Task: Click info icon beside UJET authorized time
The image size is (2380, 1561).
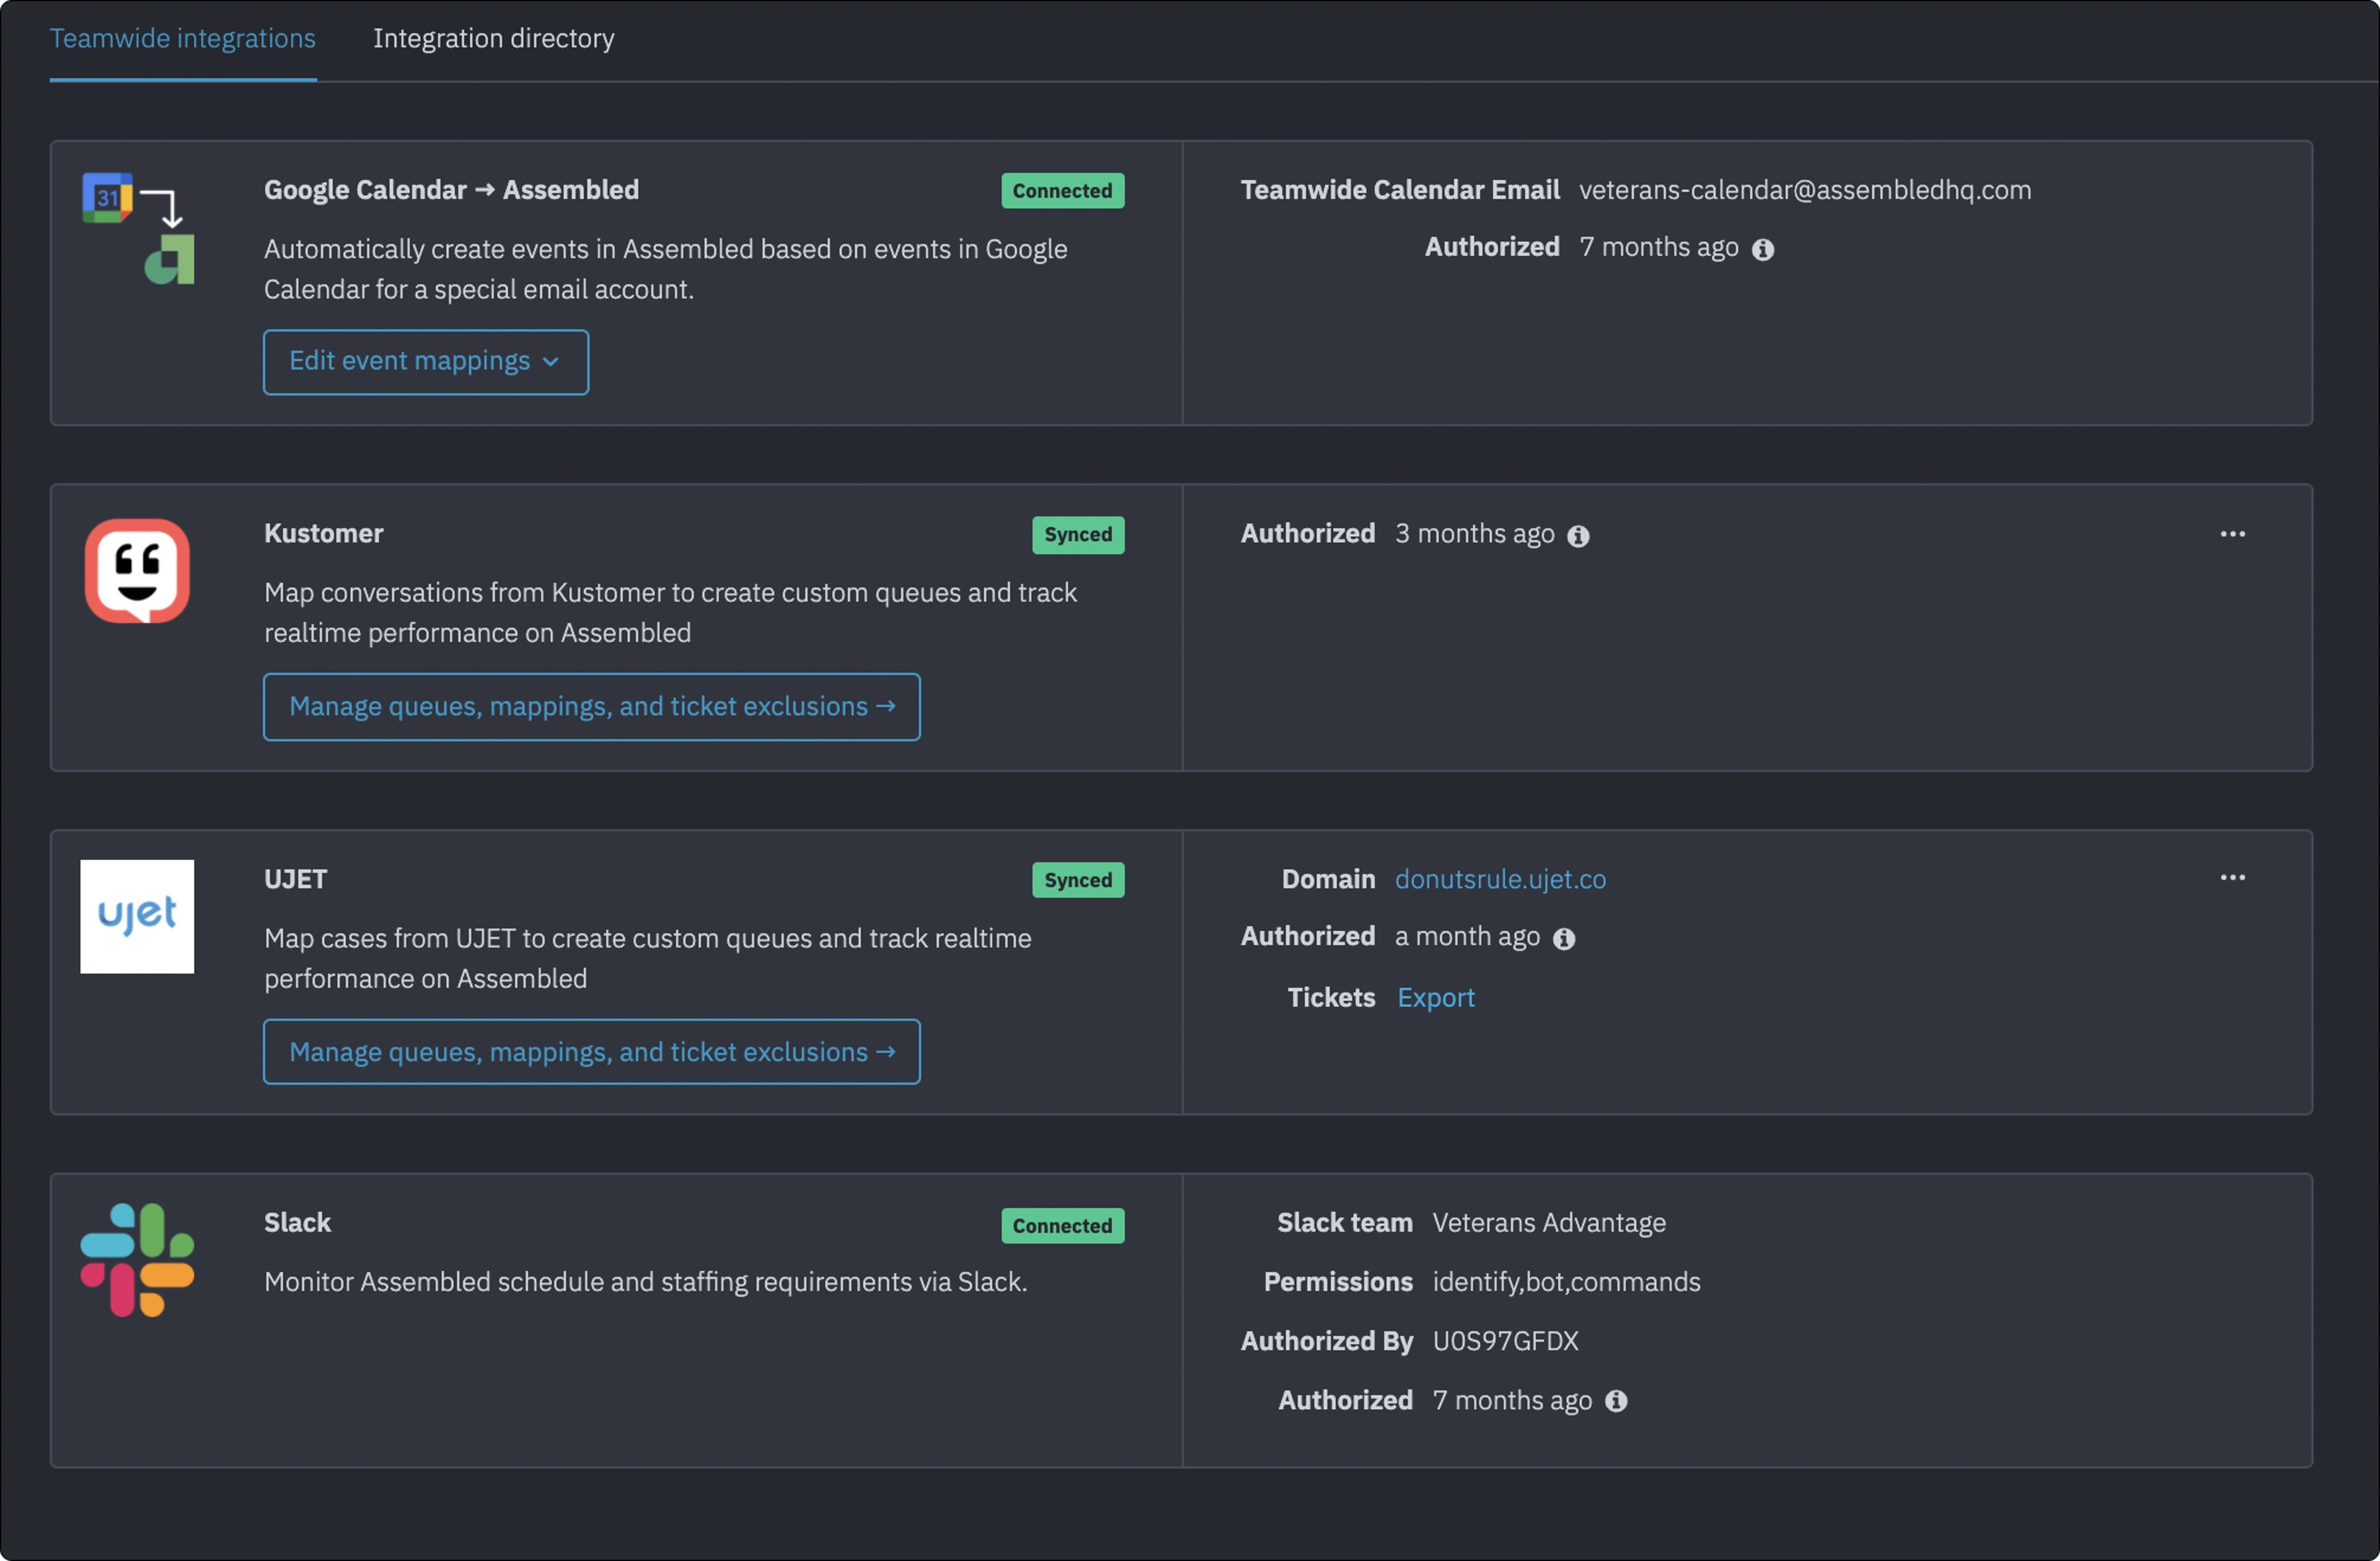Action: point(1564,939)
